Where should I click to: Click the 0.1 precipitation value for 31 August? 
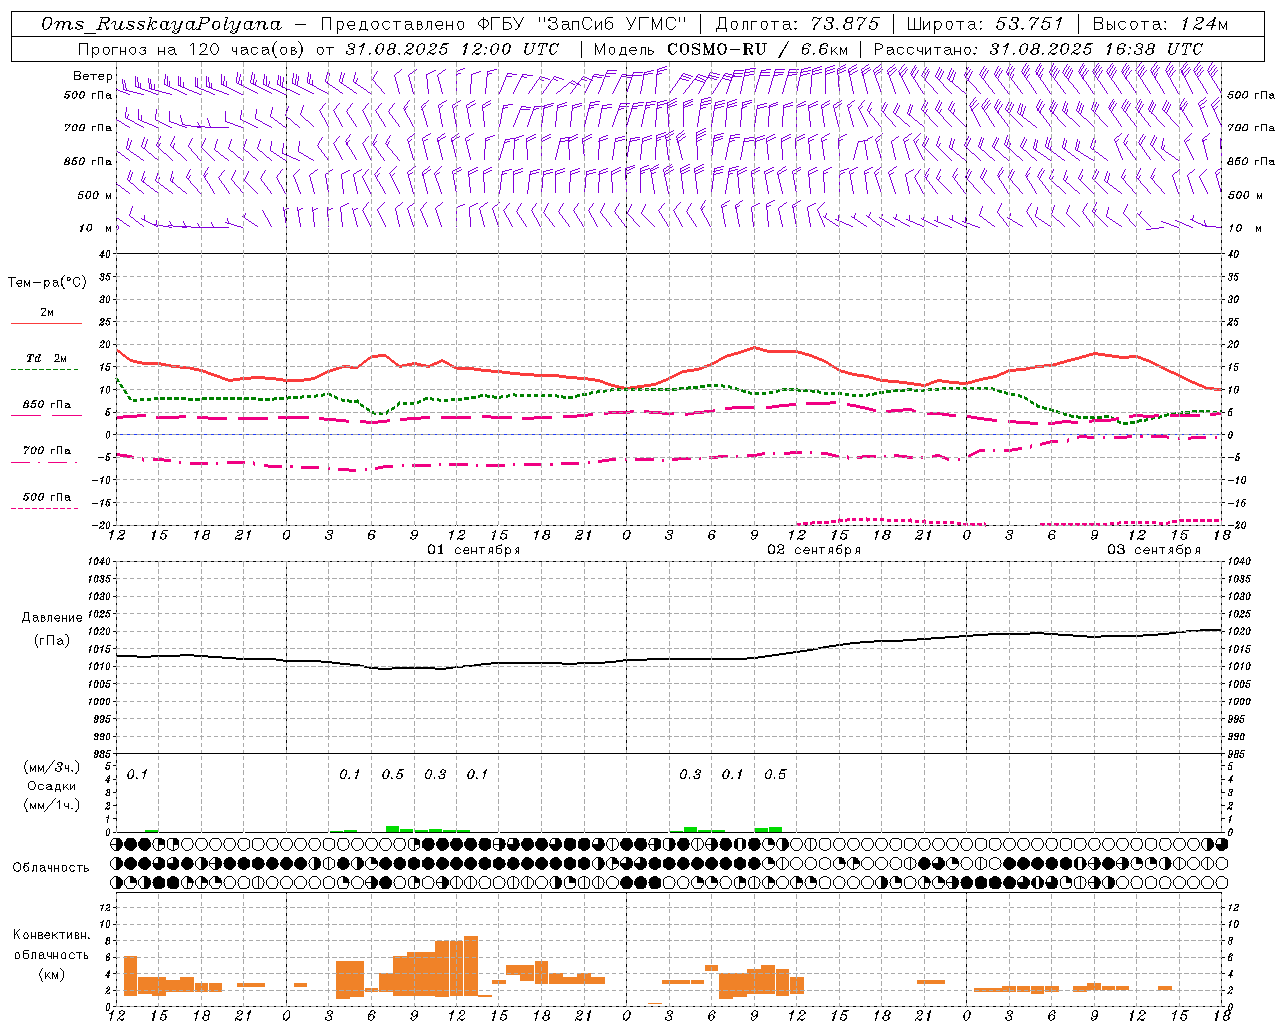137,774
